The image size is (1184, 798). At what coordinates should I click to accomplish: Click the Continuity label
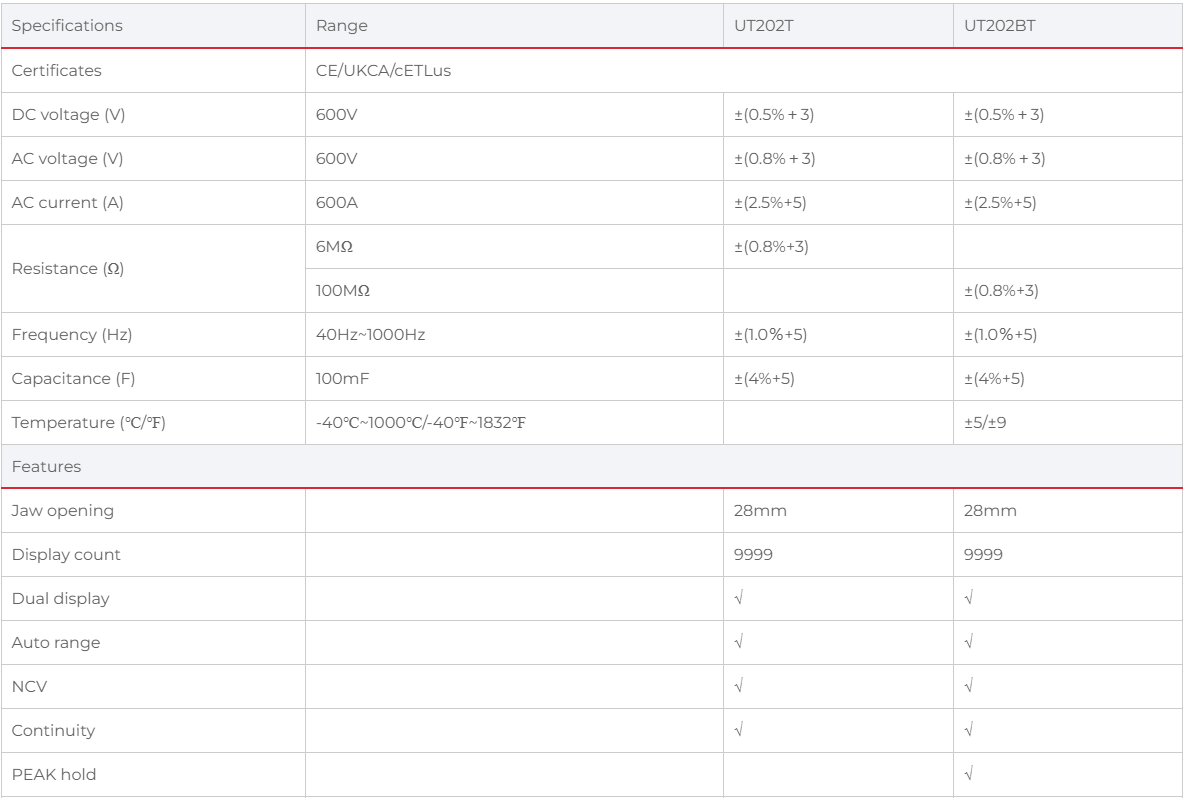point(53,730)
